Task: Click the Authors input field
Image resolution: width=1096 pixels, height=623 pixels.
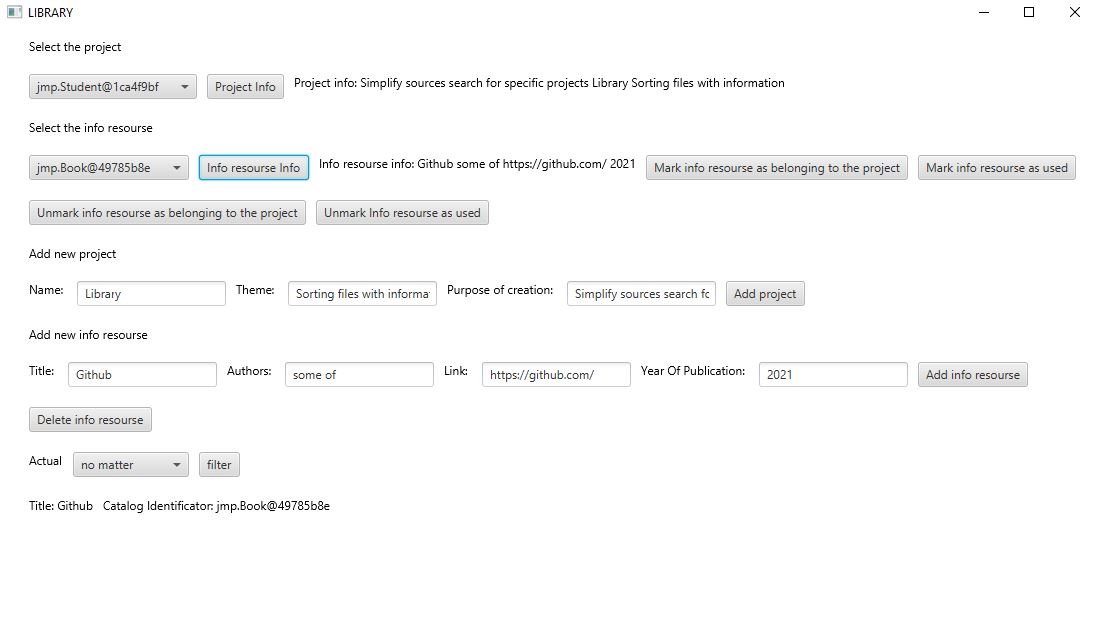Action: point(359,374)
